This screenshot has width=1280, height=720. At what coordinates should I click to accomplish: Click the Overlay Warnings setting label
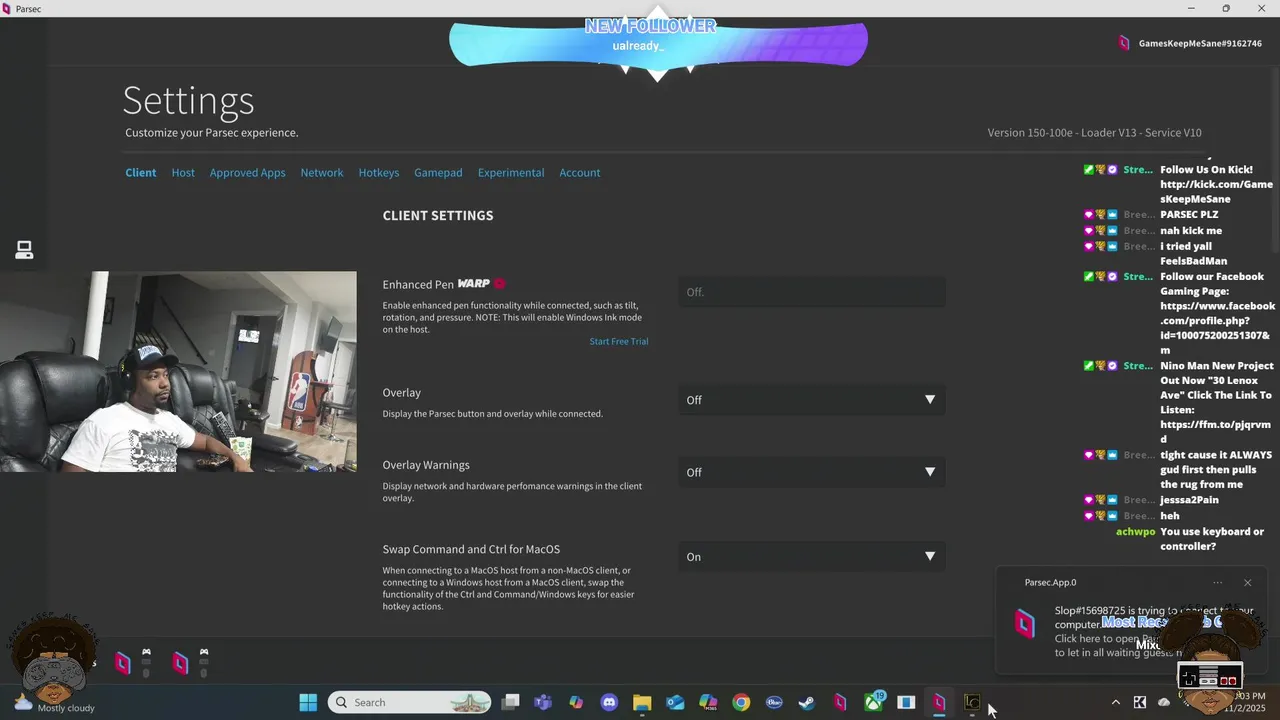pyautogui.click(x=426, y=465)
